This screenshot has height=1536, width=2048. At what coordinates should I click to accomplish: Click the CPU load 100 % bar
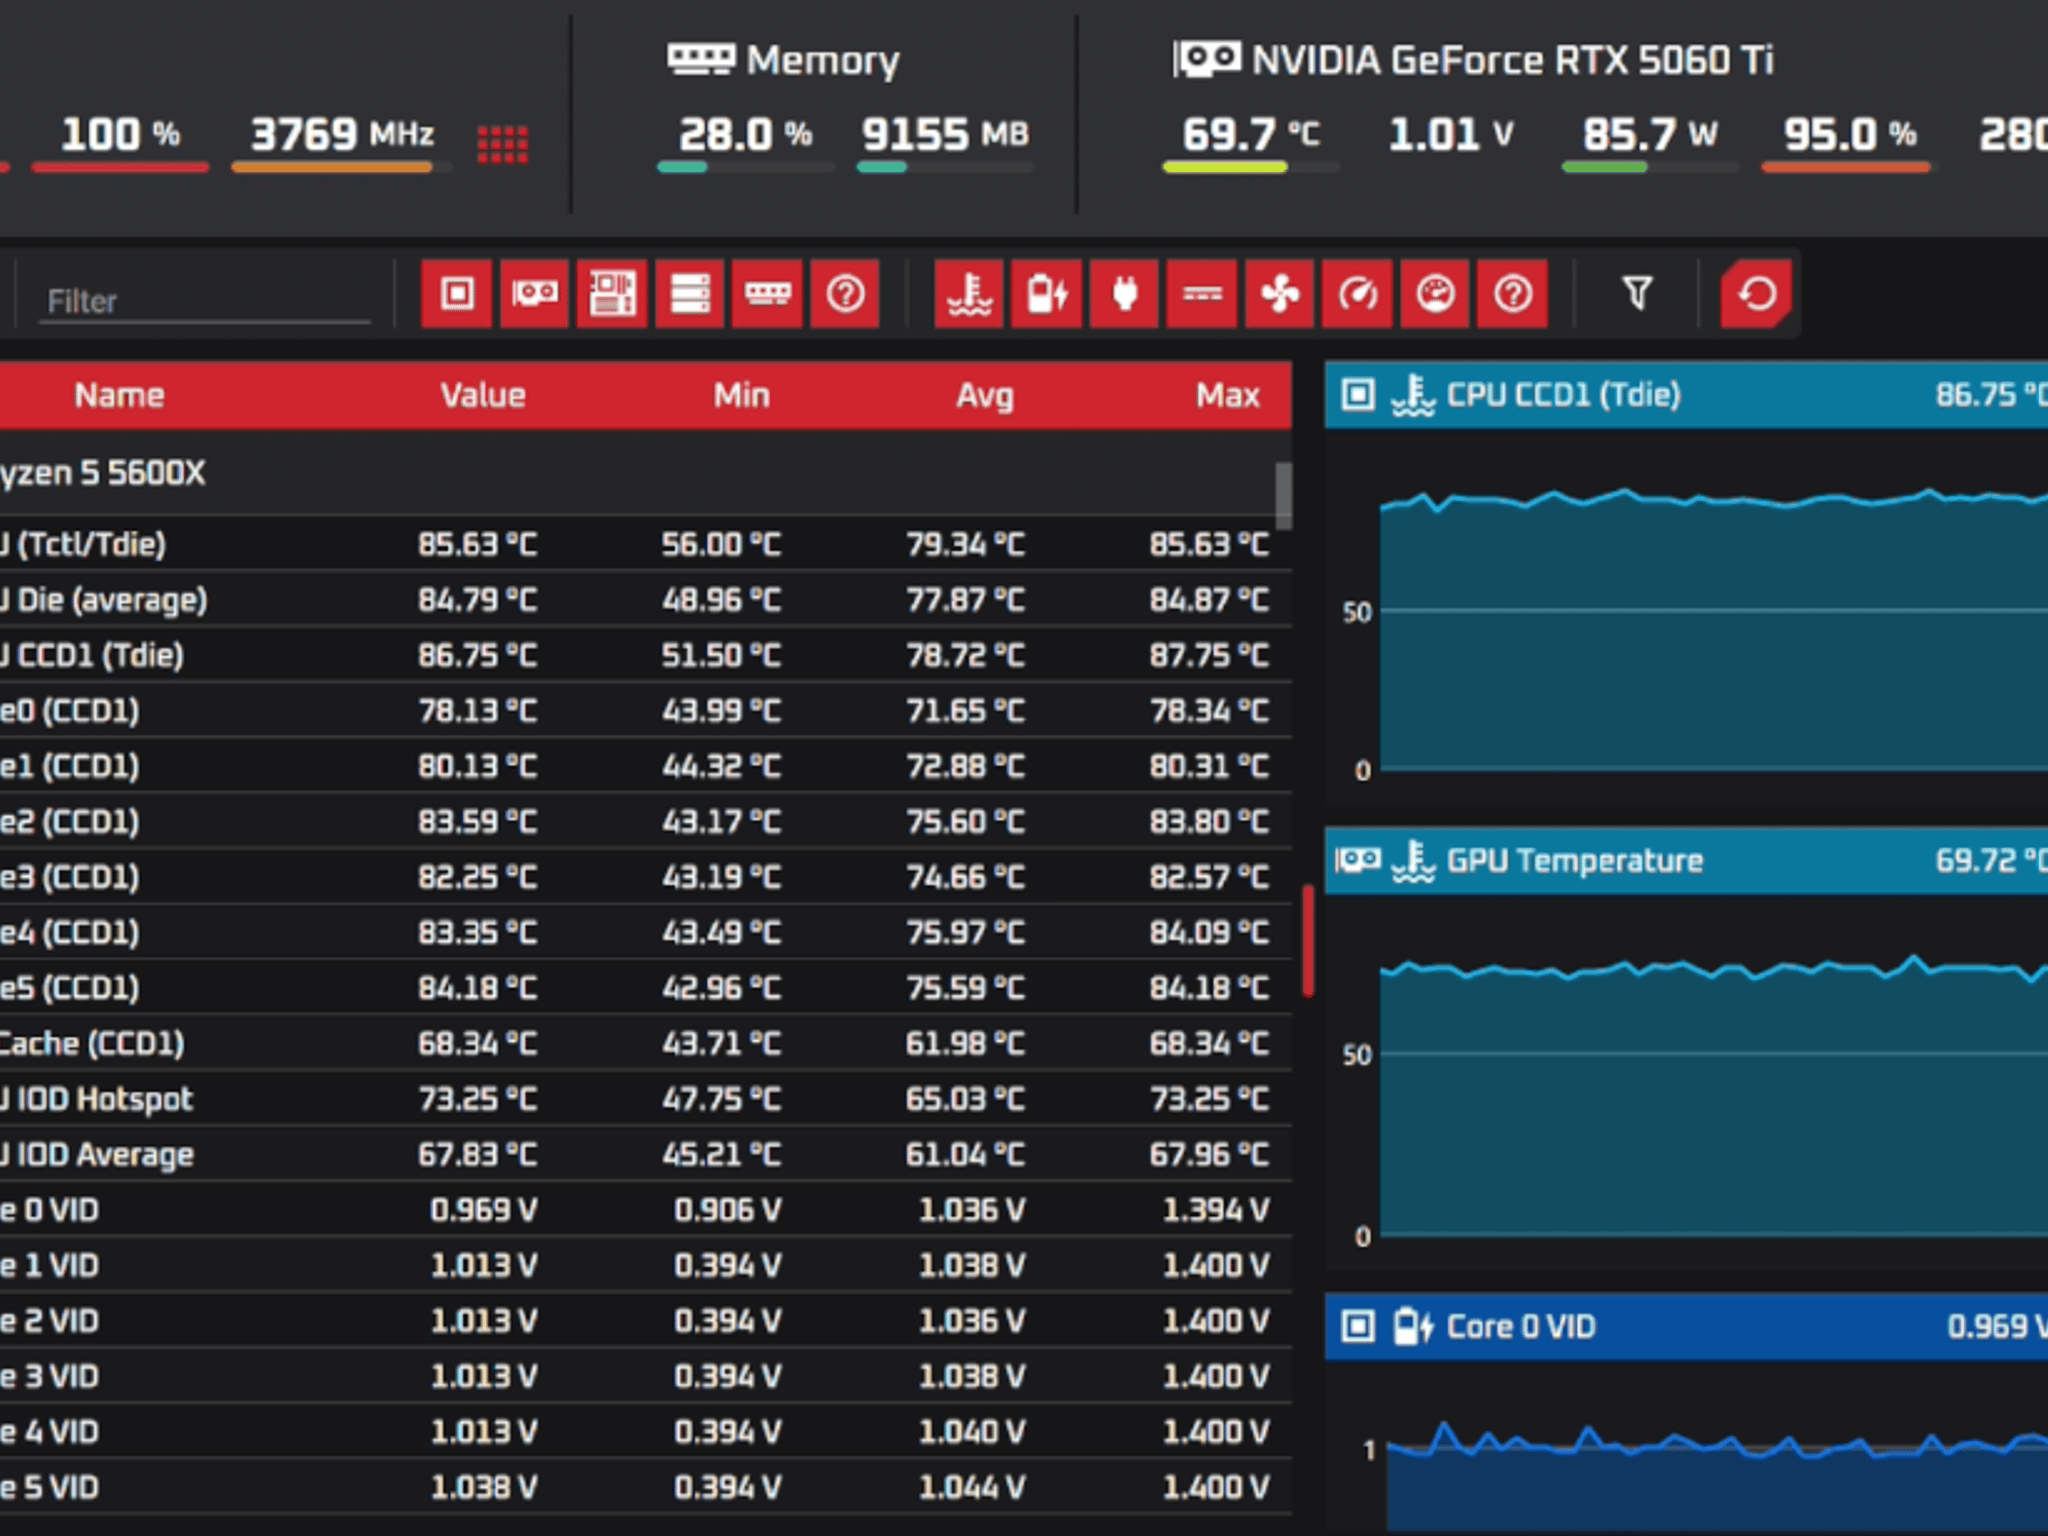click(120, 168)
